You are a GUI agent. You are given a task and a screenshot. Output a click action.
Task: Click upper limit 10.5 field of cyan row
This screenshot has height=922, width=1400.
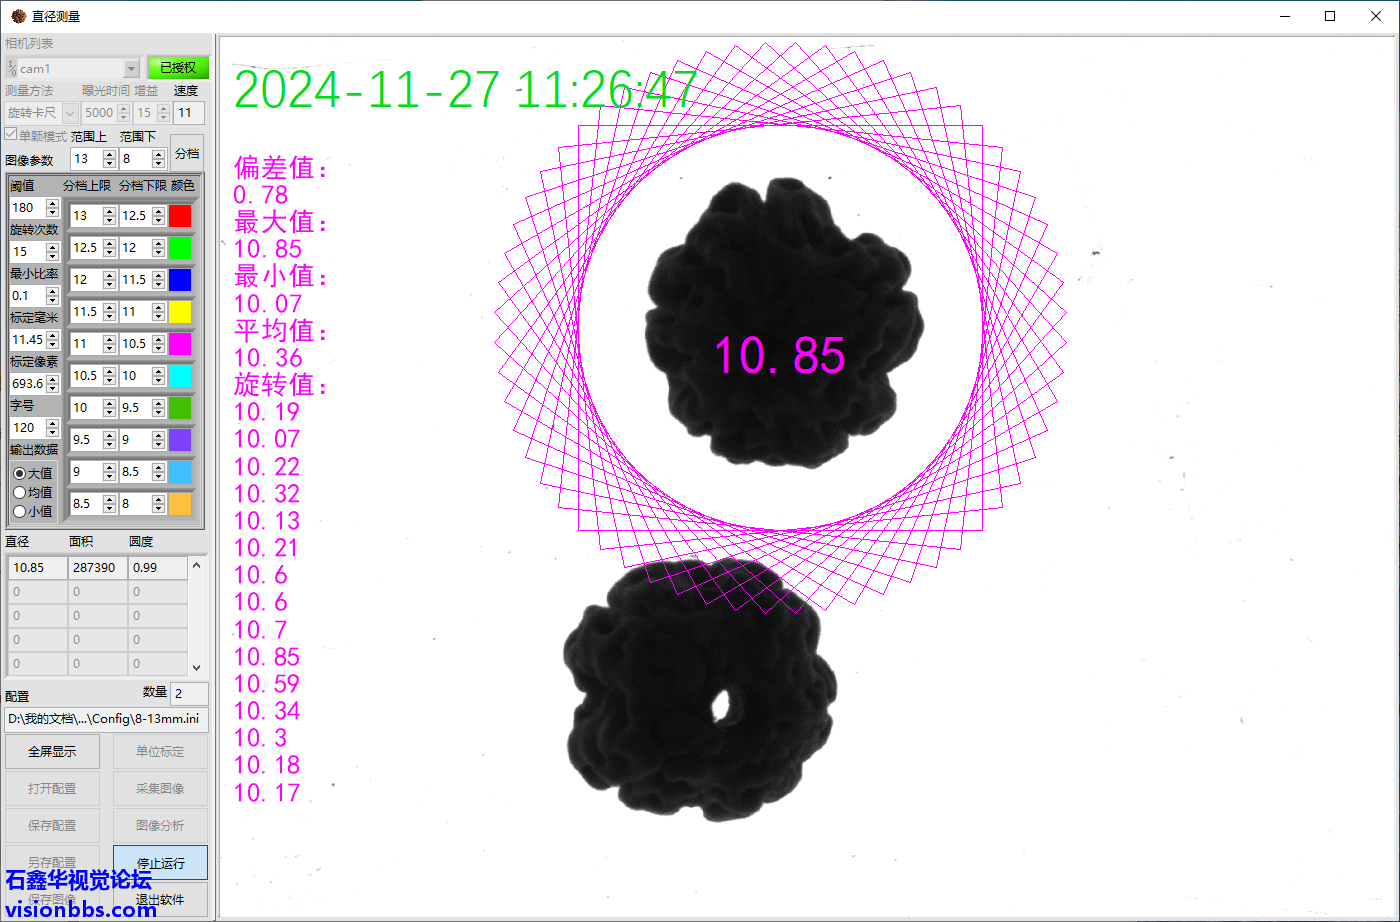(x=86, y=376)
